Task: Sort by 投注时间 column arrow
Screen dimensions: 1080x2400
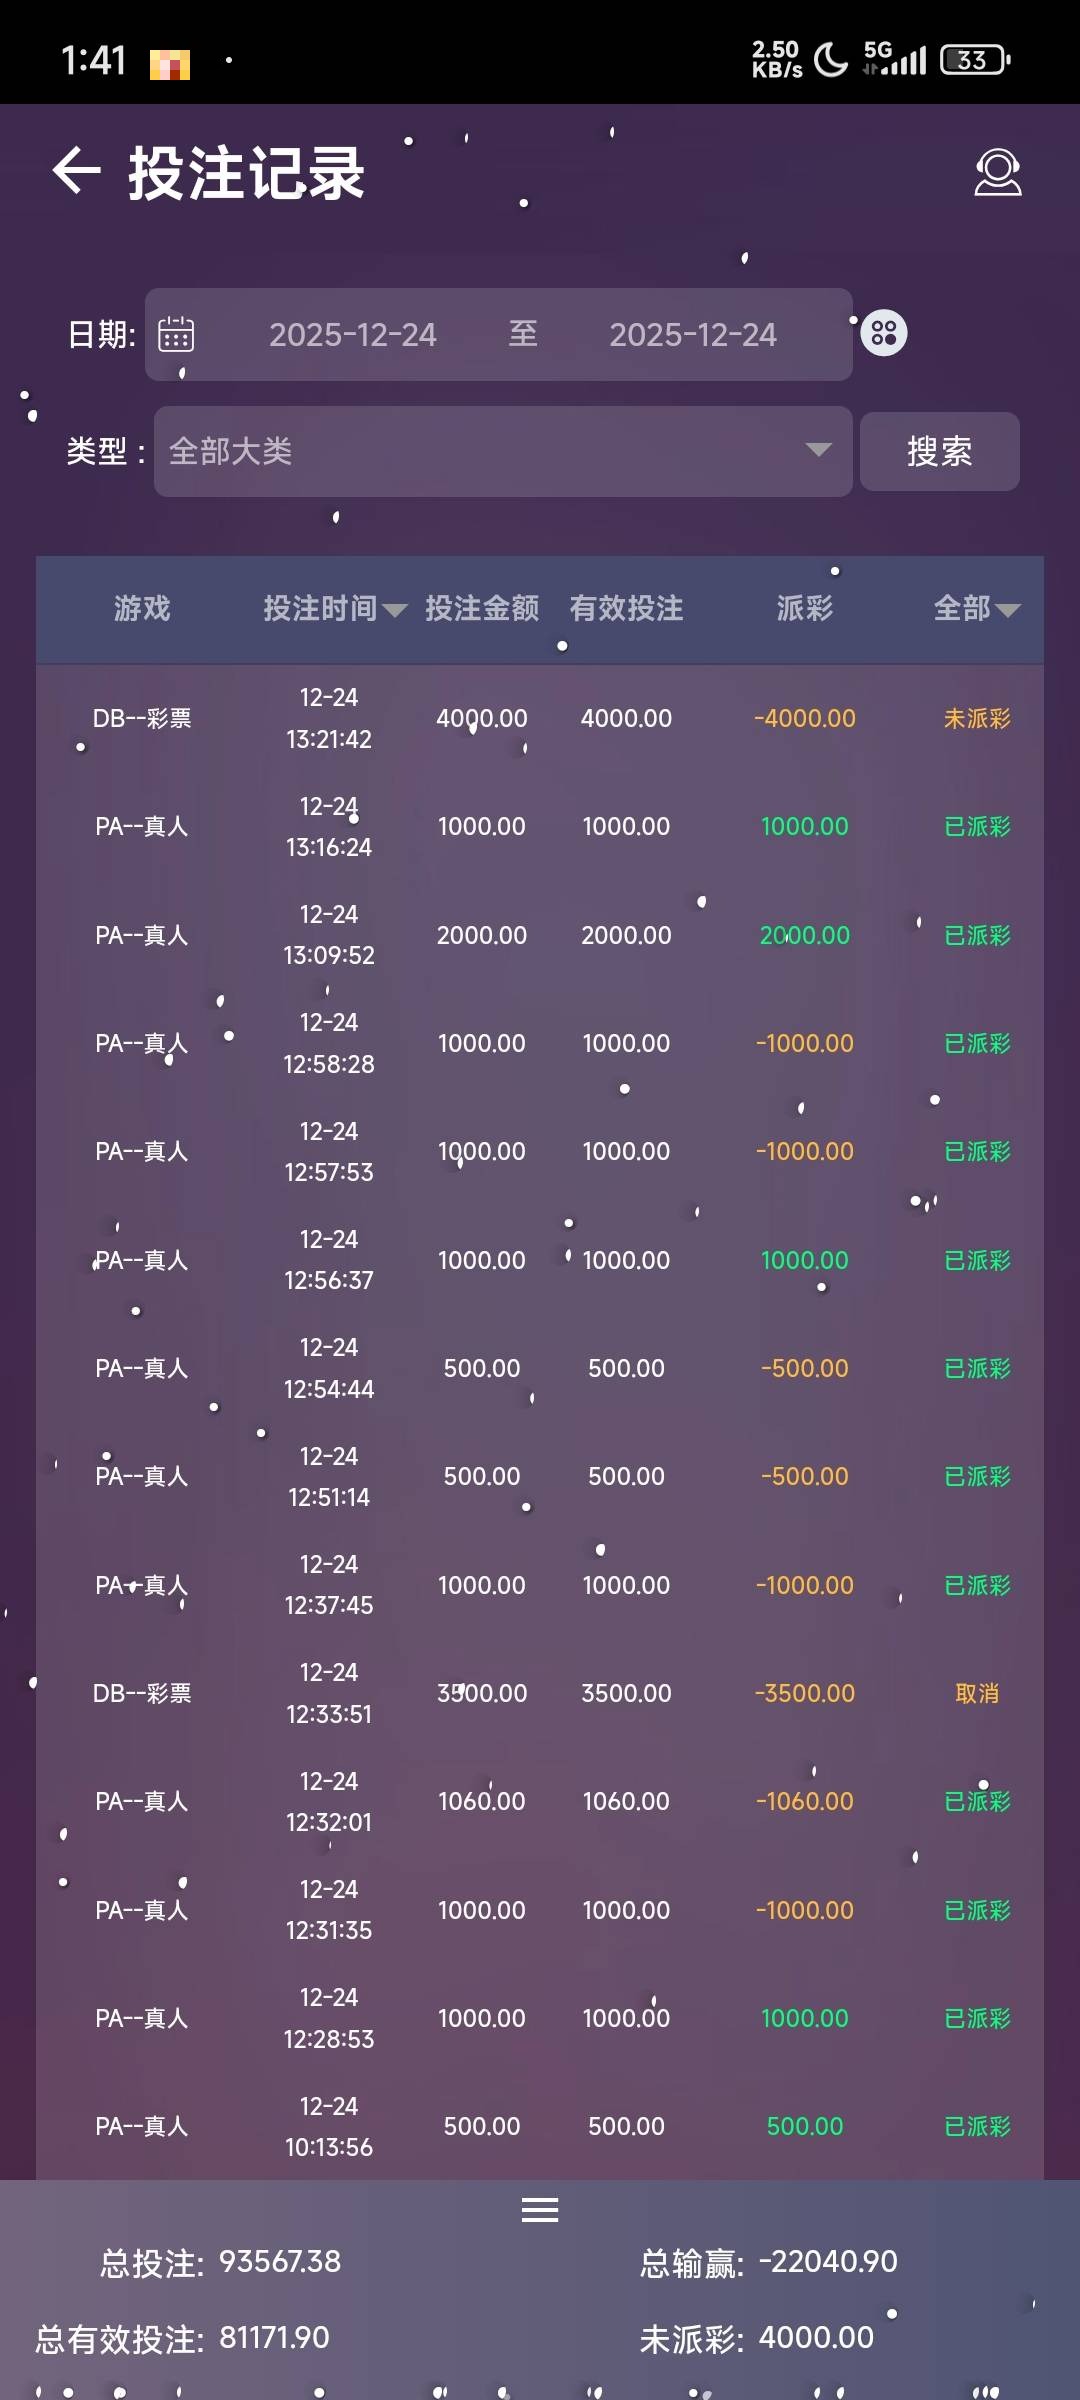Action: [395, 610]
